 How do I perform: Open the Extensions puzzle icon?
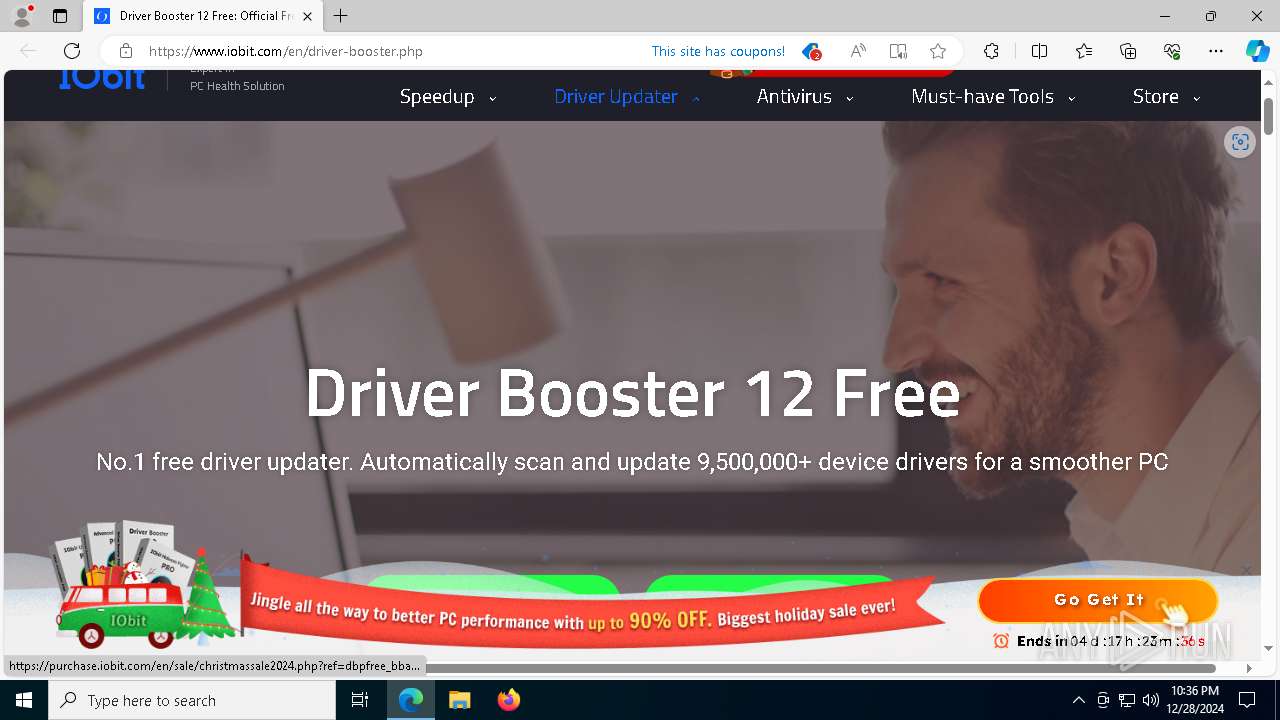click(991, 51)
